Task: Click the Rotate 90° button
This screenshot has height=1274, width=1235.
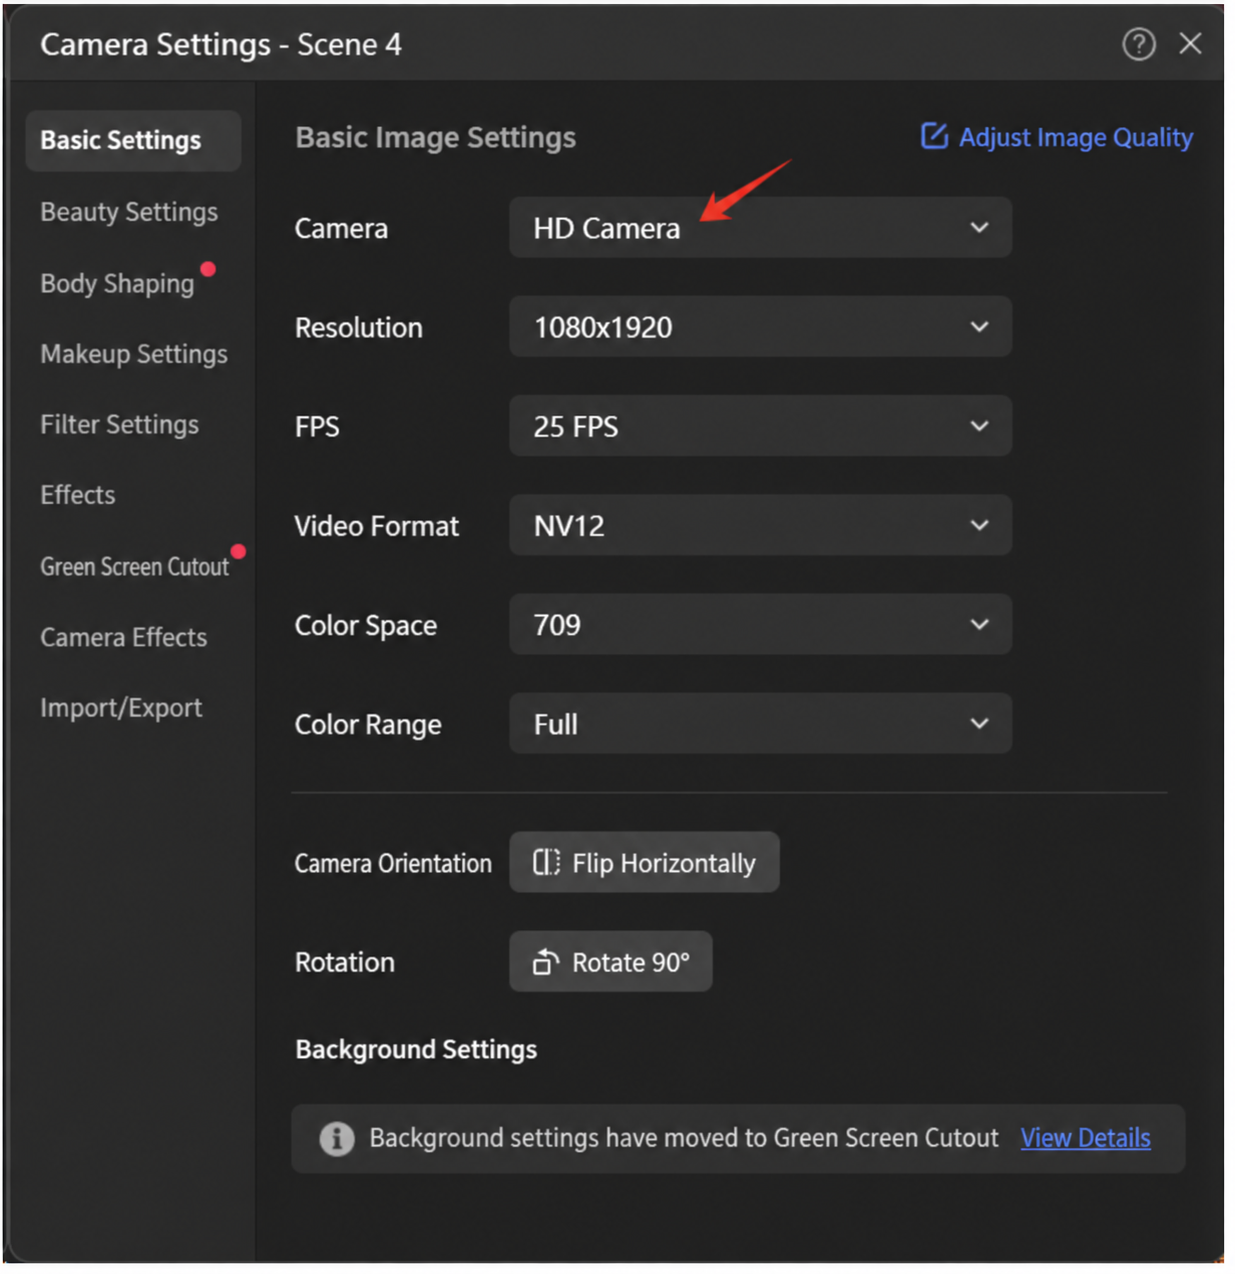Action: coord(611,962)
